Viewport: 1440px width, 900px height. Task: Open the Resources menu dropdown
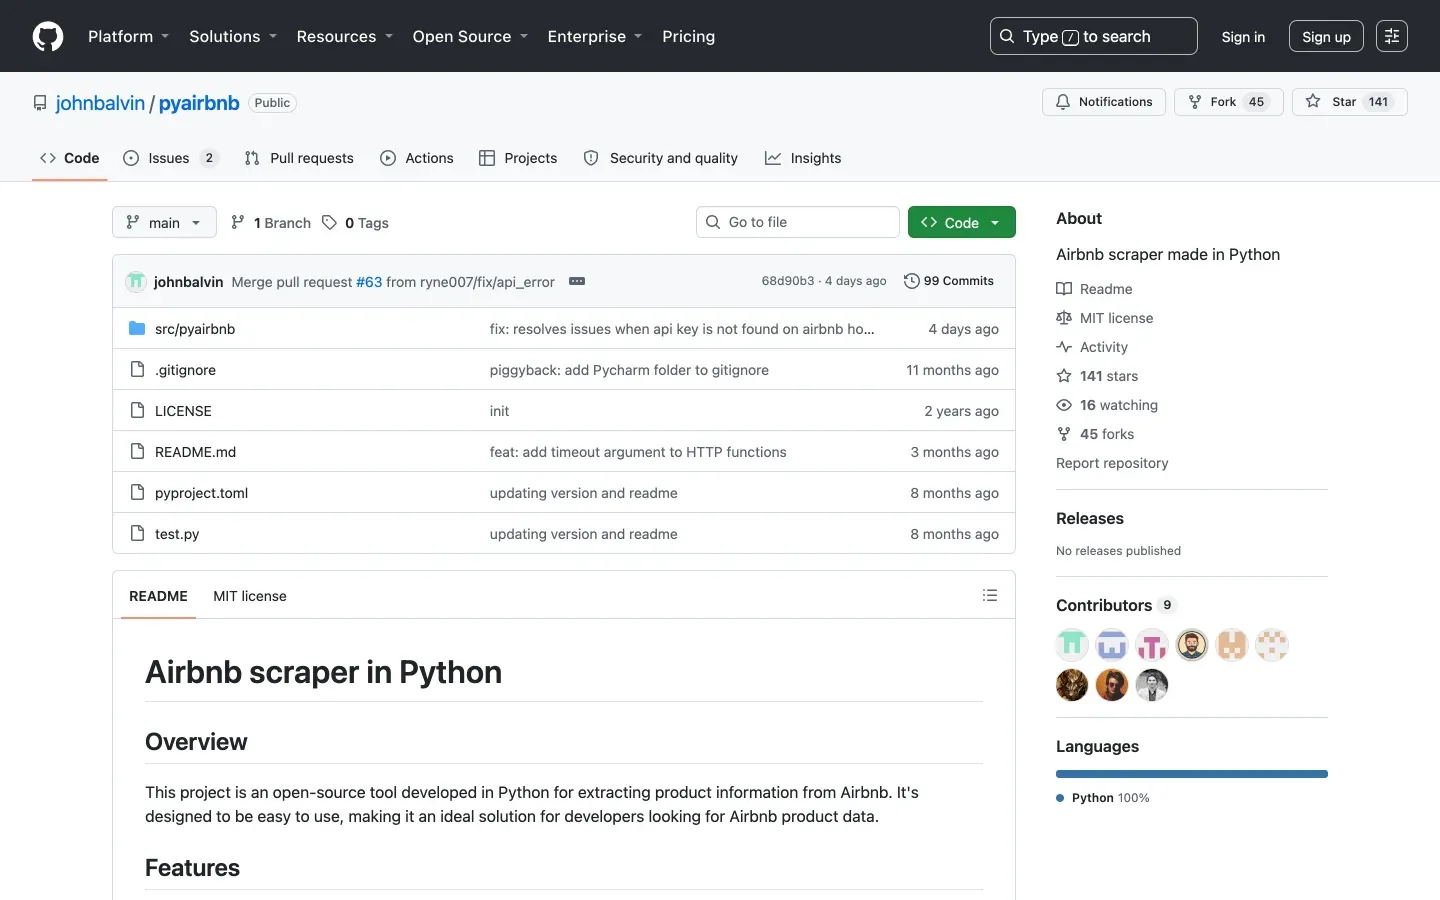tap(345, 36)
